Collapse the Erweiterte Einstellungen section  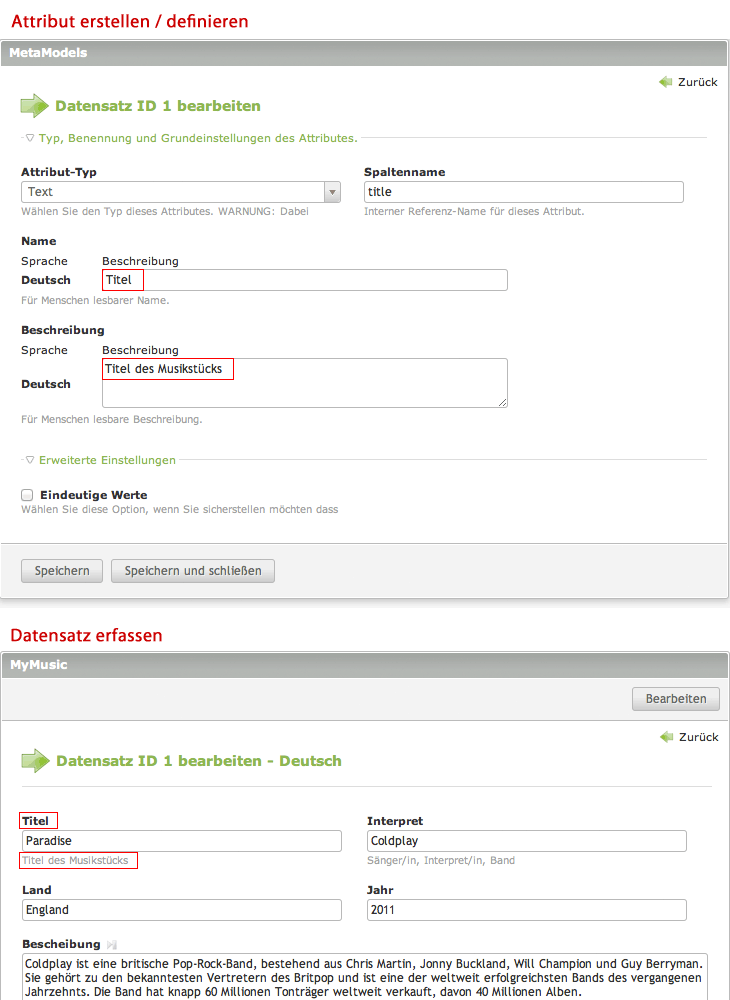[30, 460]
